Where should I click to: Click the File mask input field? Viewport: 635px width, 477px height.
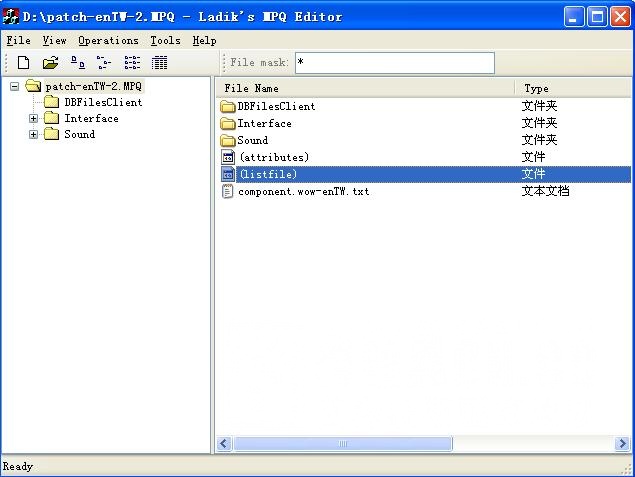395,63
